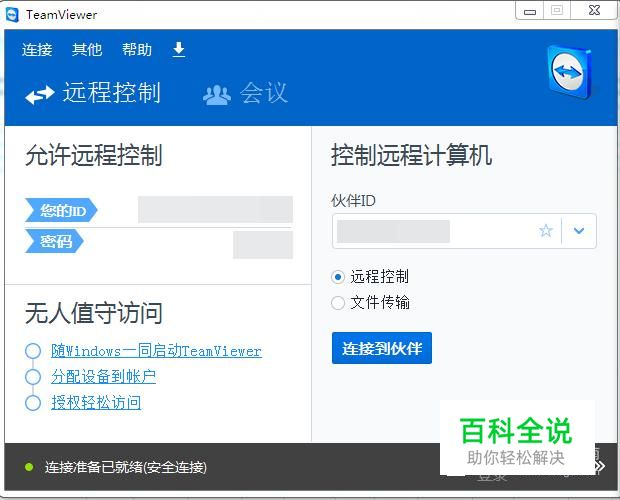
Task: Click the 密码 label tag
Action: pyautogui.click(x=54, y=241)
